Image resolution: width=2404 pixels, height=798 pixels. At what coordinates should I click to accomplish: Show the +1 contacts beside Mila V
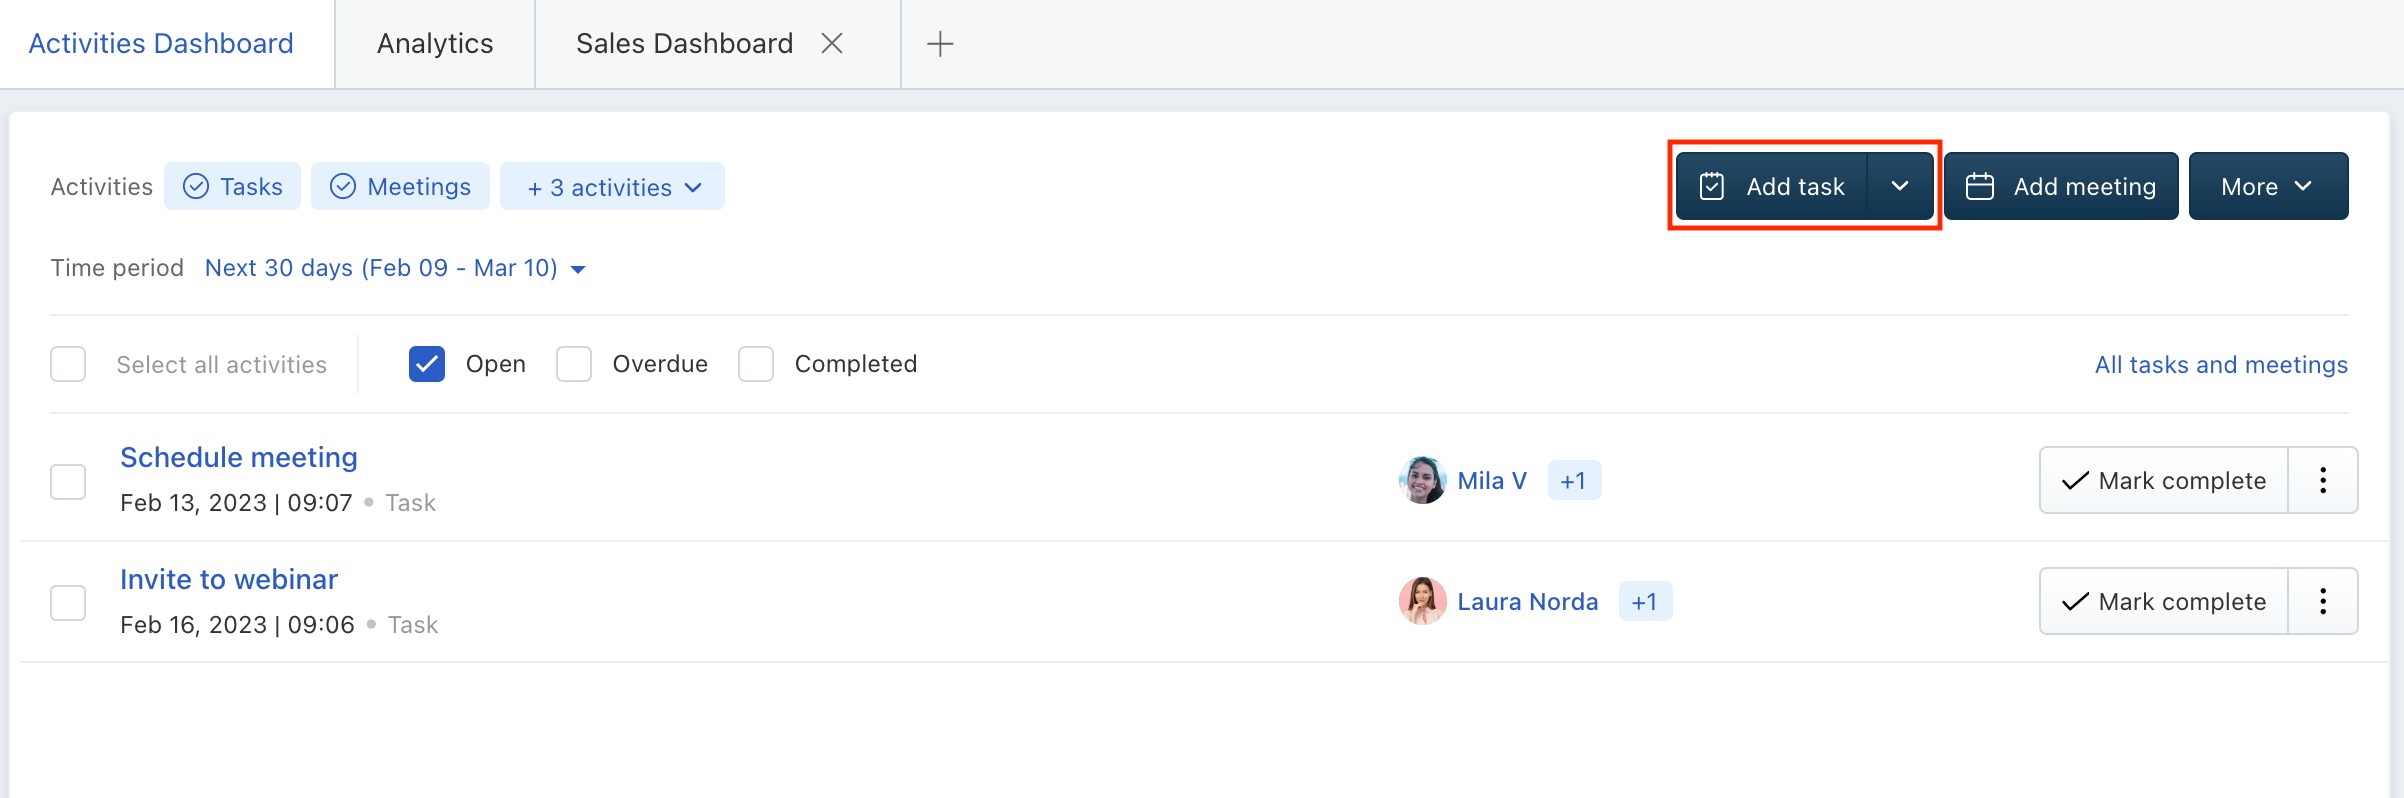1574,480
